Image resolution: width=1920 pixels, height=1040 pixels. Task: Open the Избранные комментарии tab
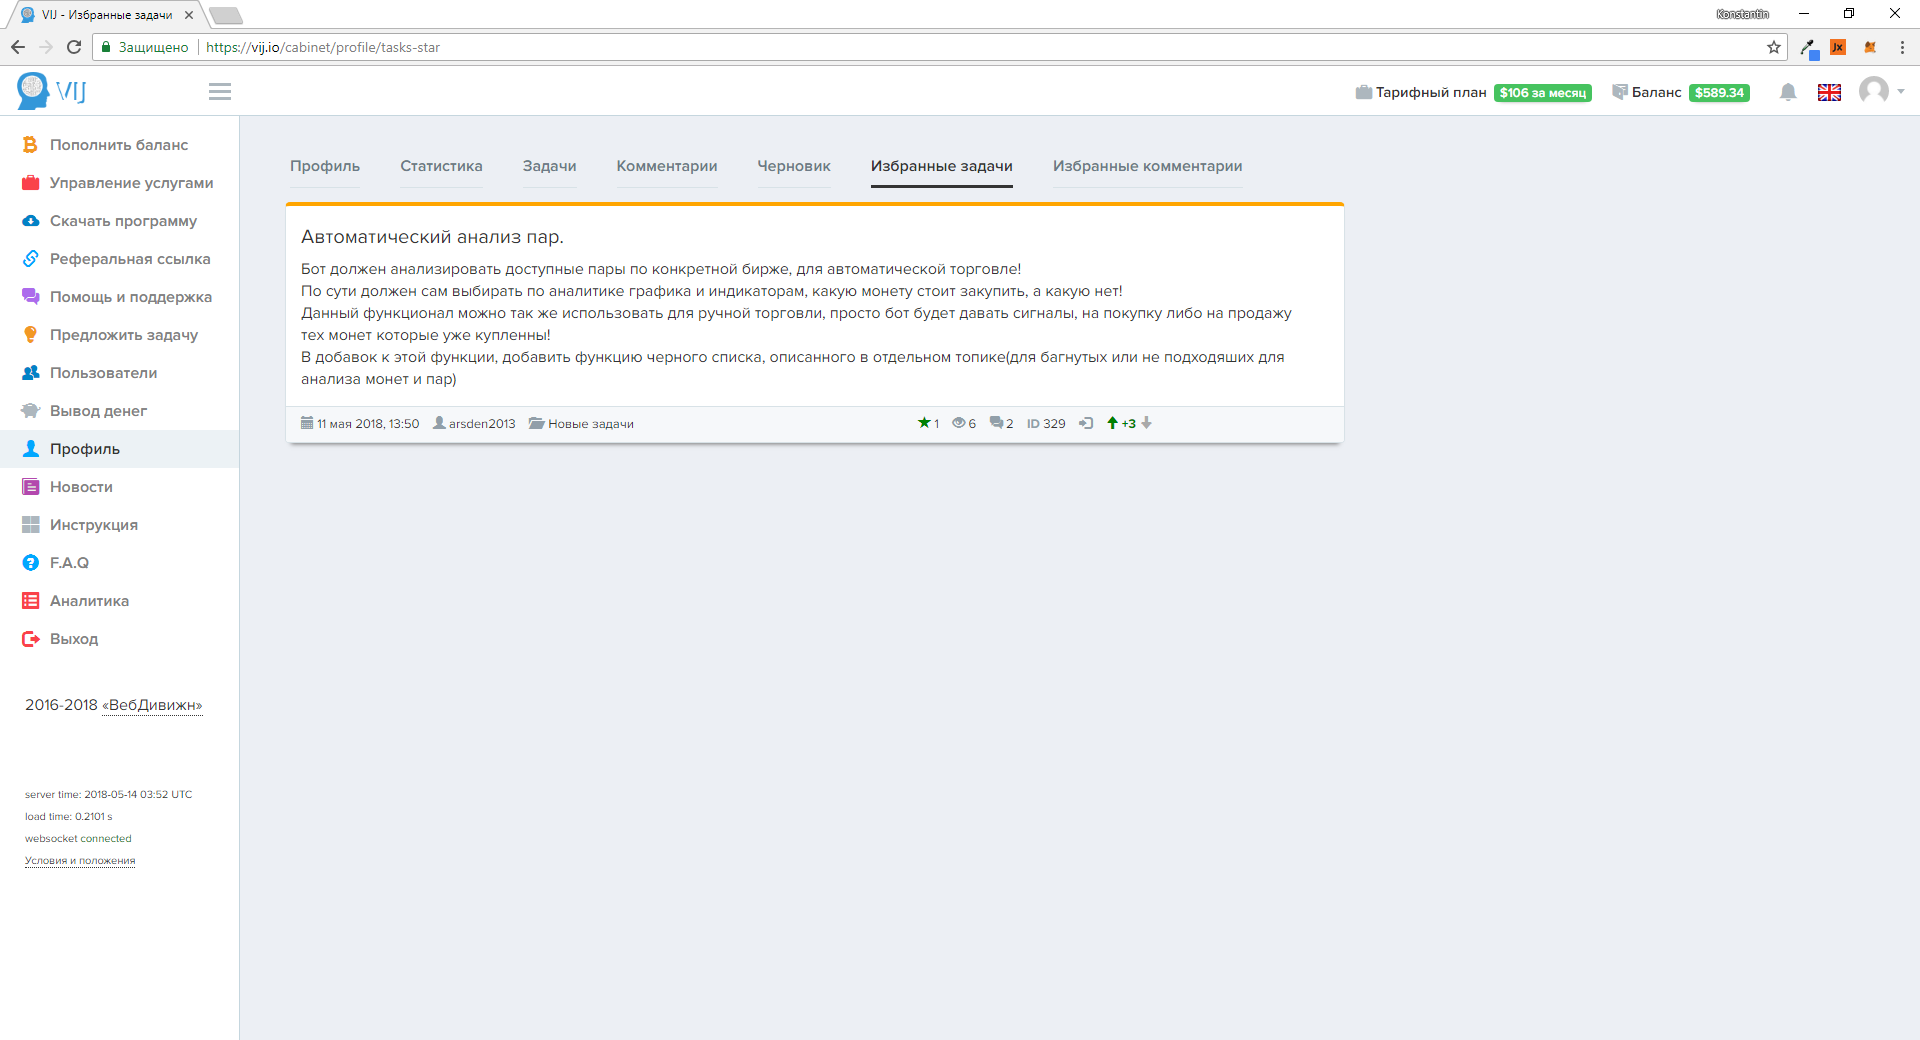pyautogui.click(x=1147, y=166)
